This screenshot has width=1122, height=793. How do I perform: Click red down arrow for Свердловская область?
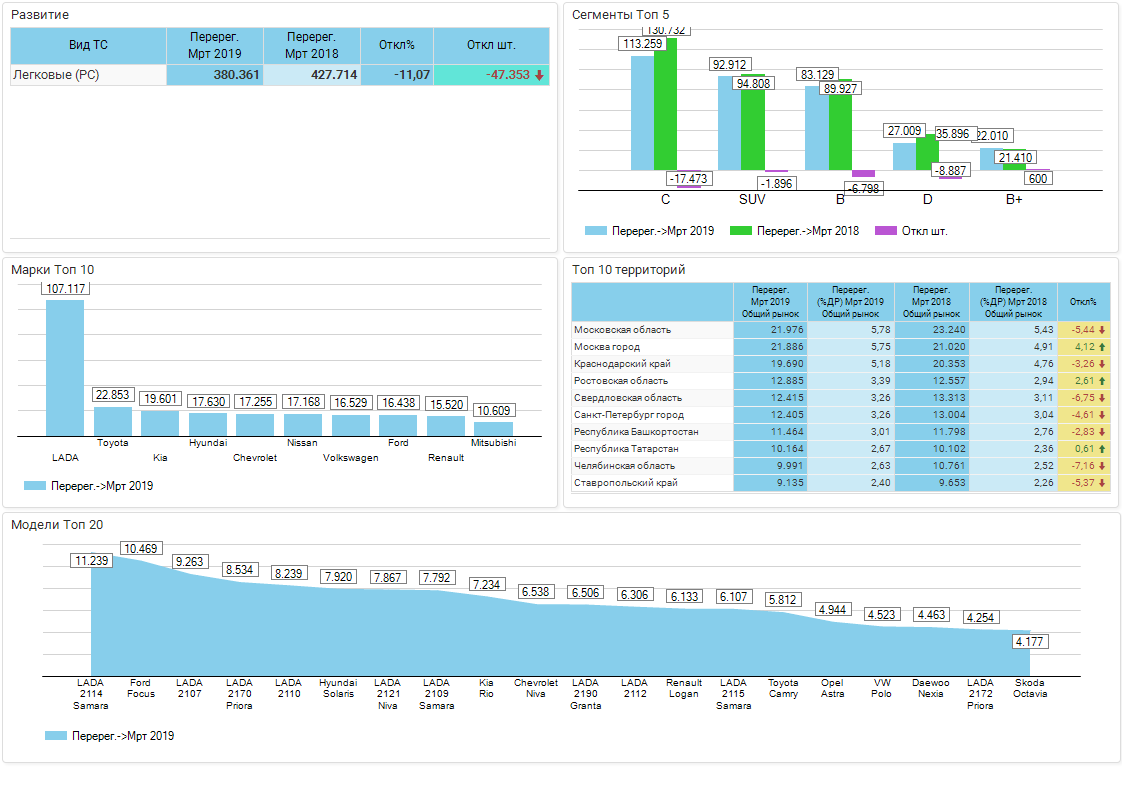tap(1102, 398)
